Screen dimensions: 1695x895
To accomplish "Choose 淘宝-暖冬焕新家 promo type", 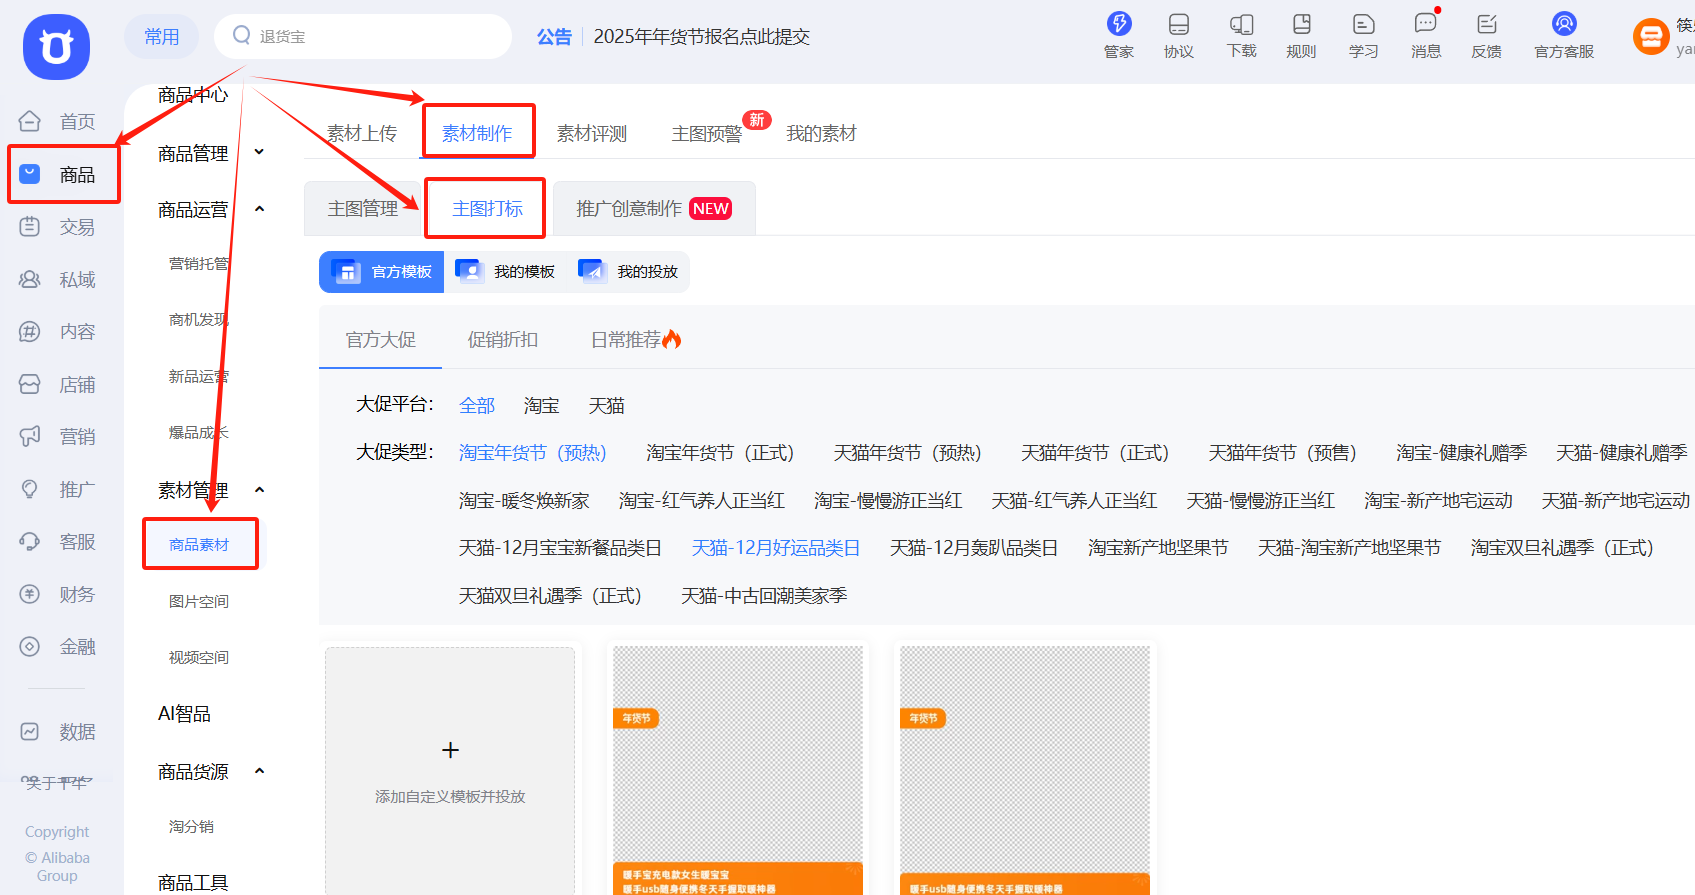I will pos(524,500).
